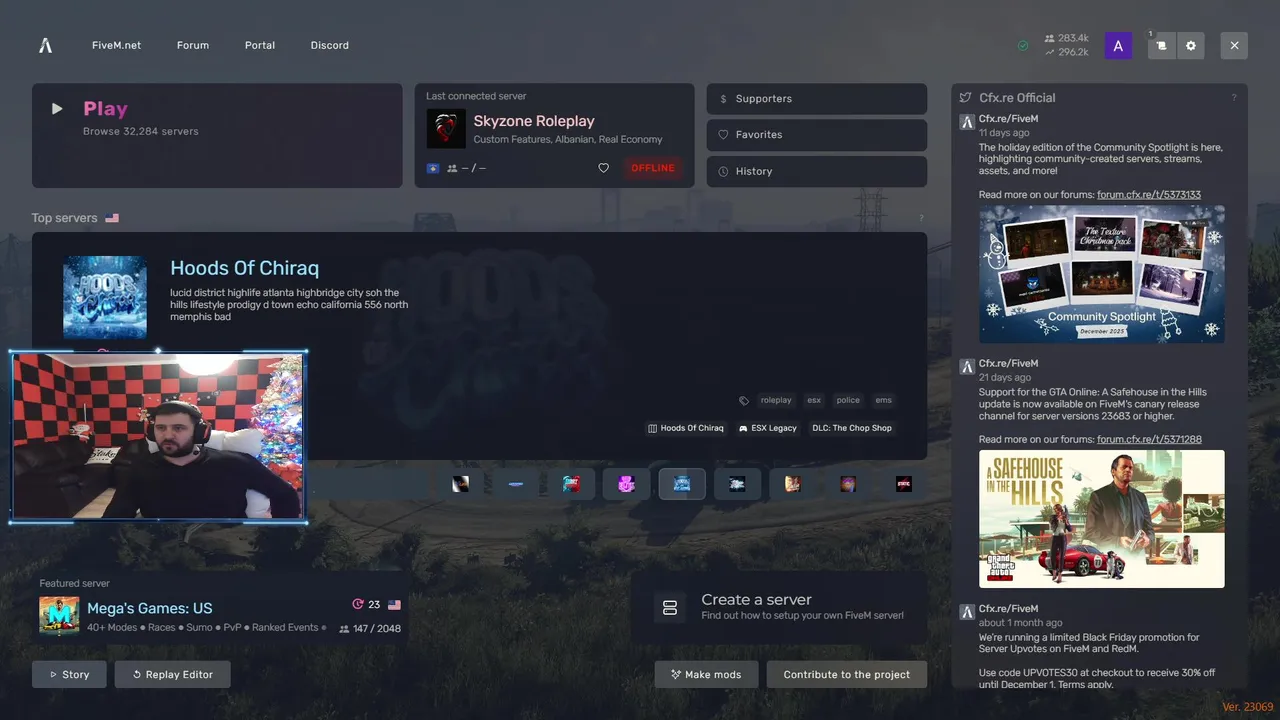Click the server stack icon beside Create a server
1280x720 pixels.
[670, 607]
